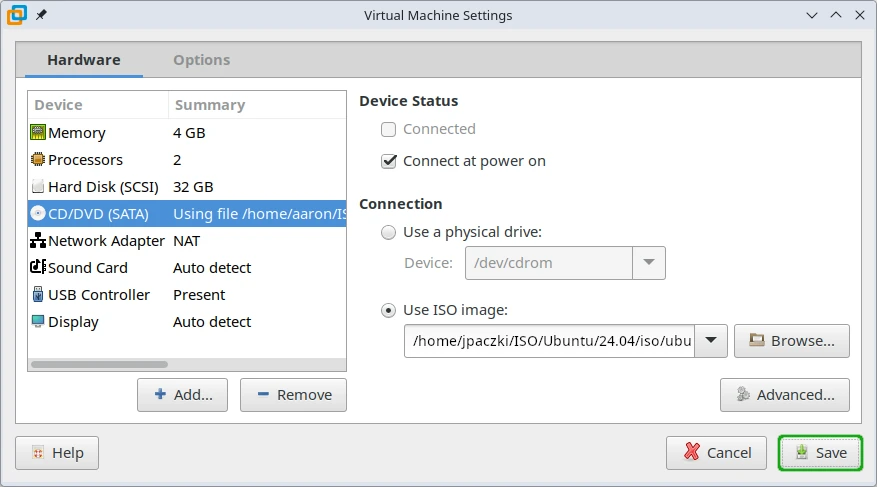The width and height of the screenshot is (877, 487).
Task: Switch to the Options tab
Action: point(201,60)
